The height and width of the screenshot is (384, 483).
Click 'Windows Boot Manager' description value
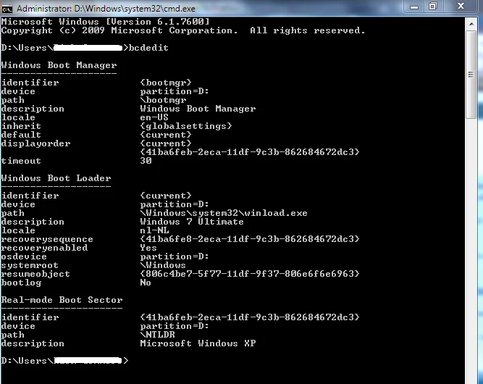198,109
